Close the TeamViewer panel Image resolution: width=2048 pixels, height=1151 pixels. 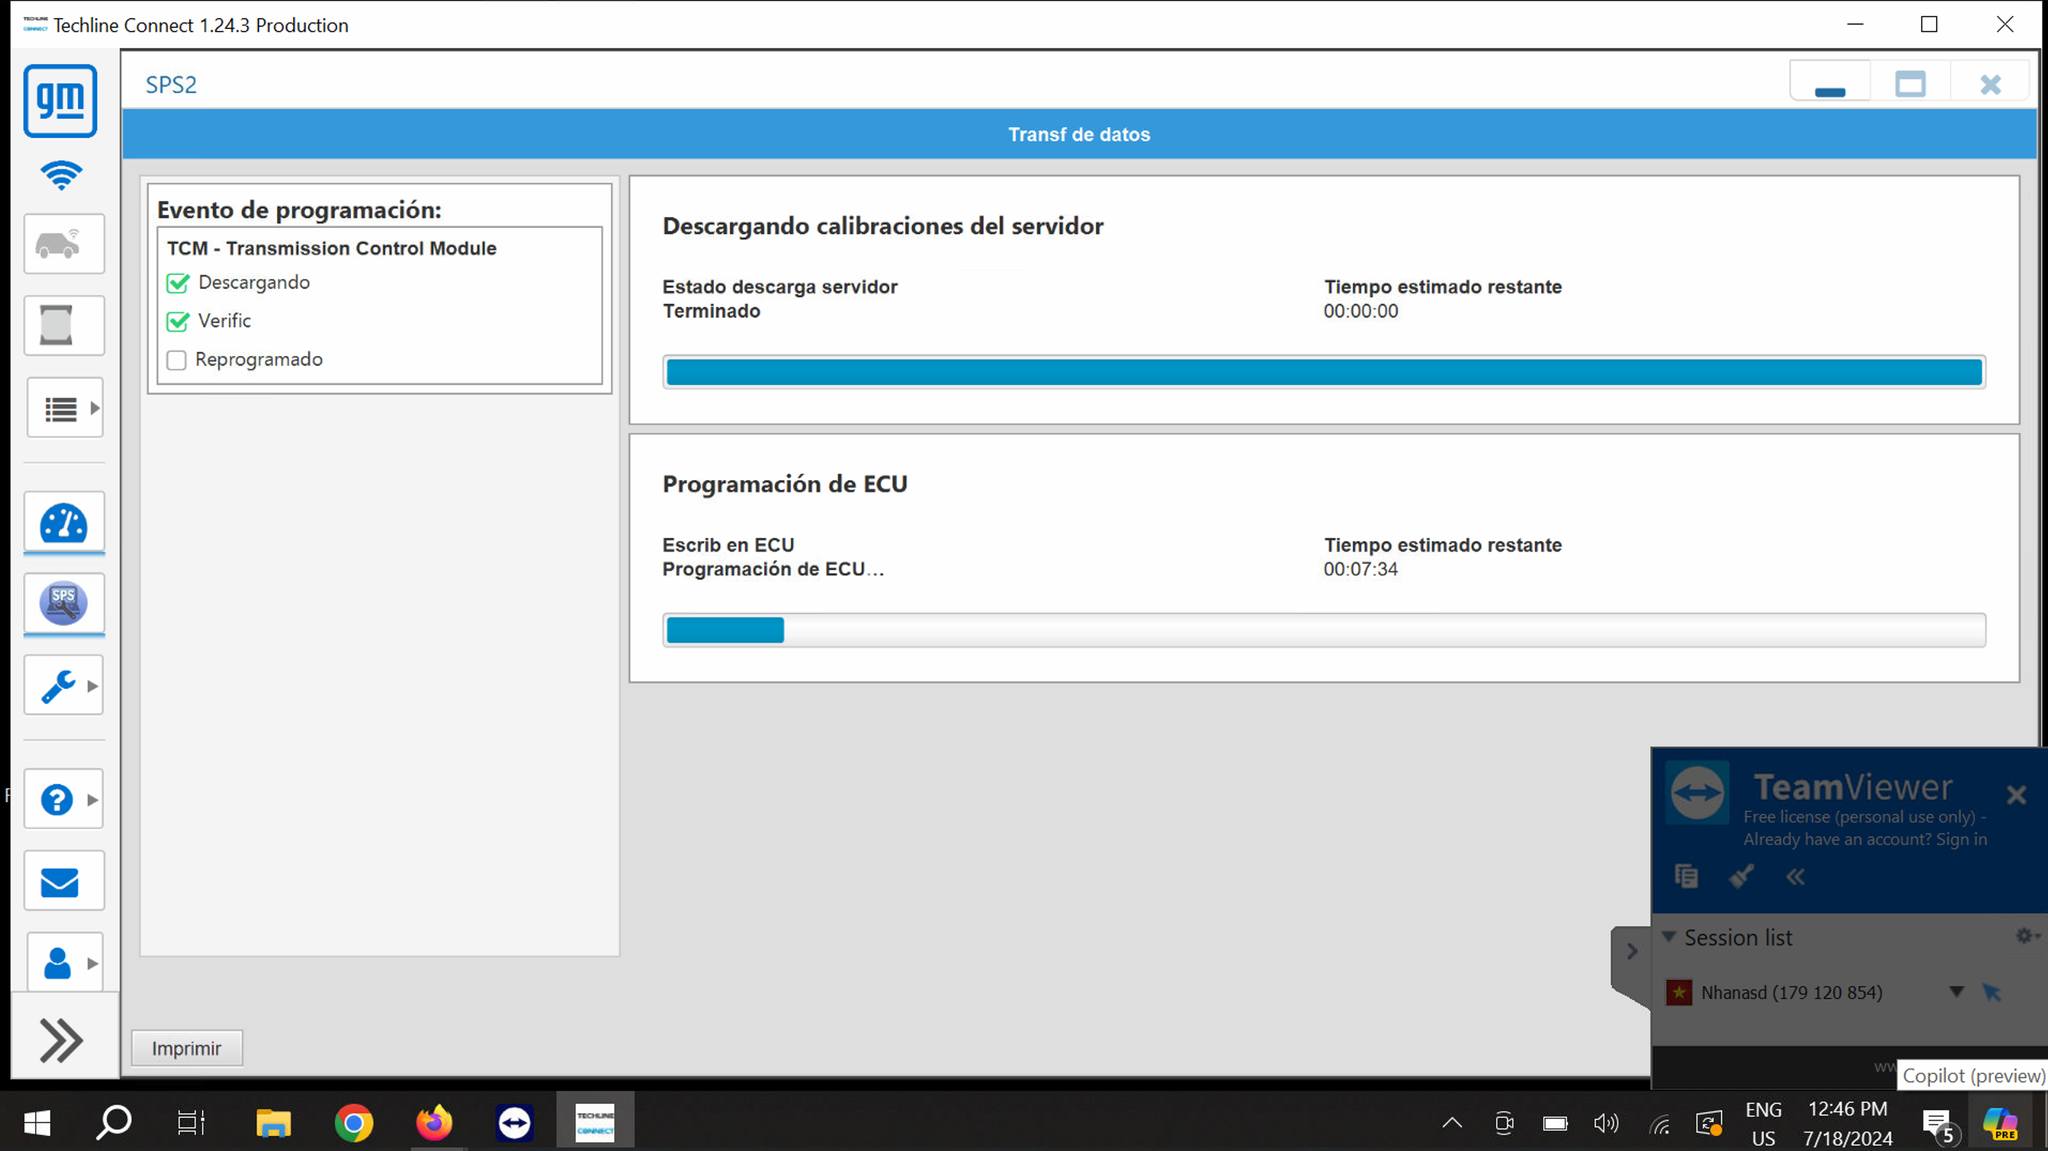(2016, 795)
